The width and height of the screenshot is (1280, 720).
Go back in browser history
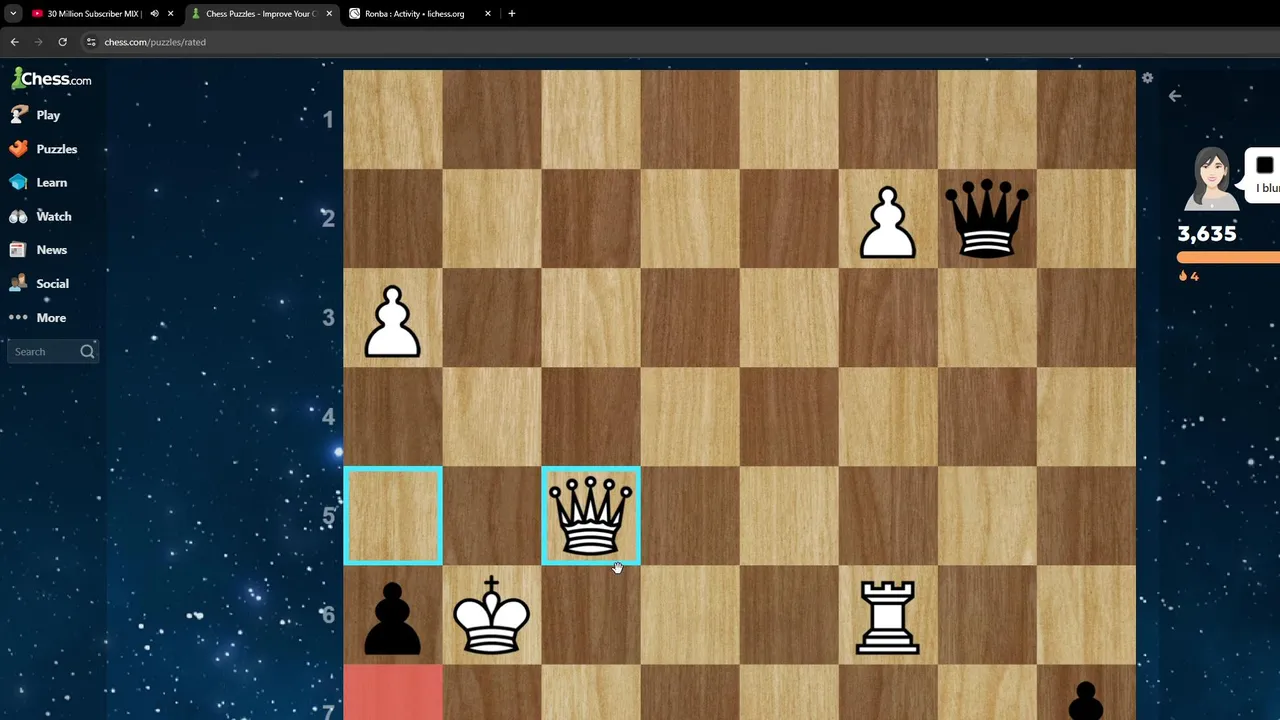14,42
